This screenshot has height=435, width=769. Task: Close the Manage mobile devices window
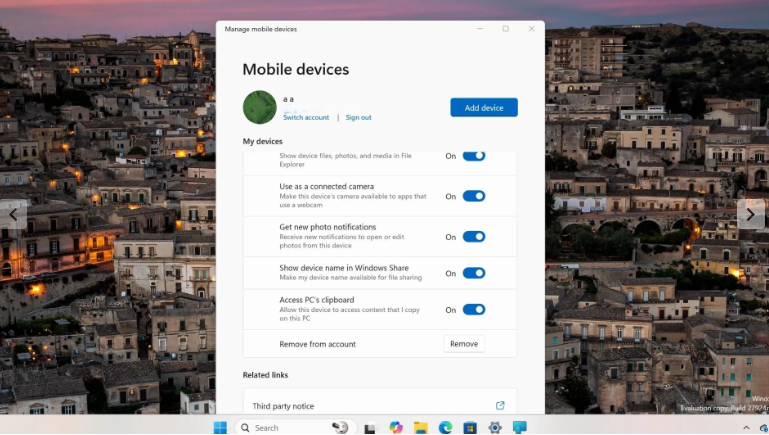[531, 28]
